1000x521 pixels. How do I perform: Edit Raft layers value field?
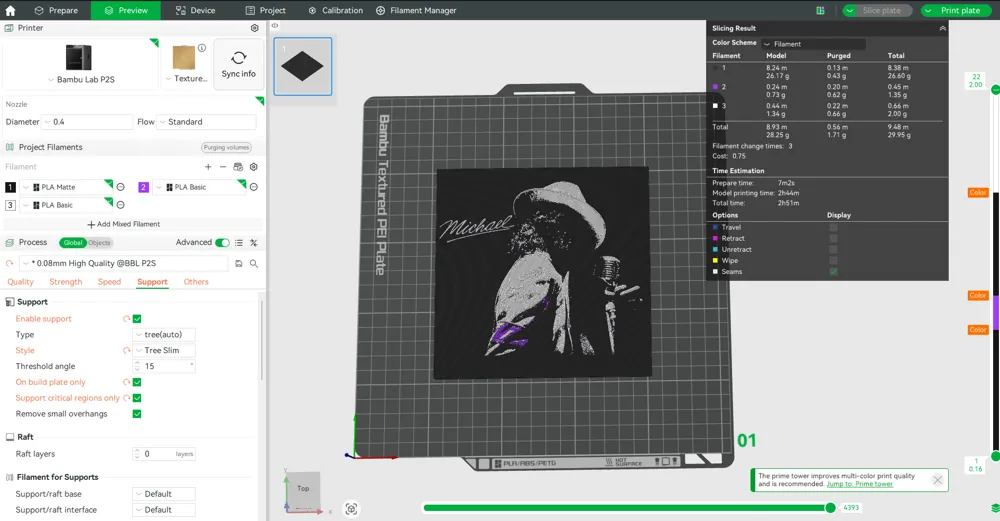(x=164, y=454)
